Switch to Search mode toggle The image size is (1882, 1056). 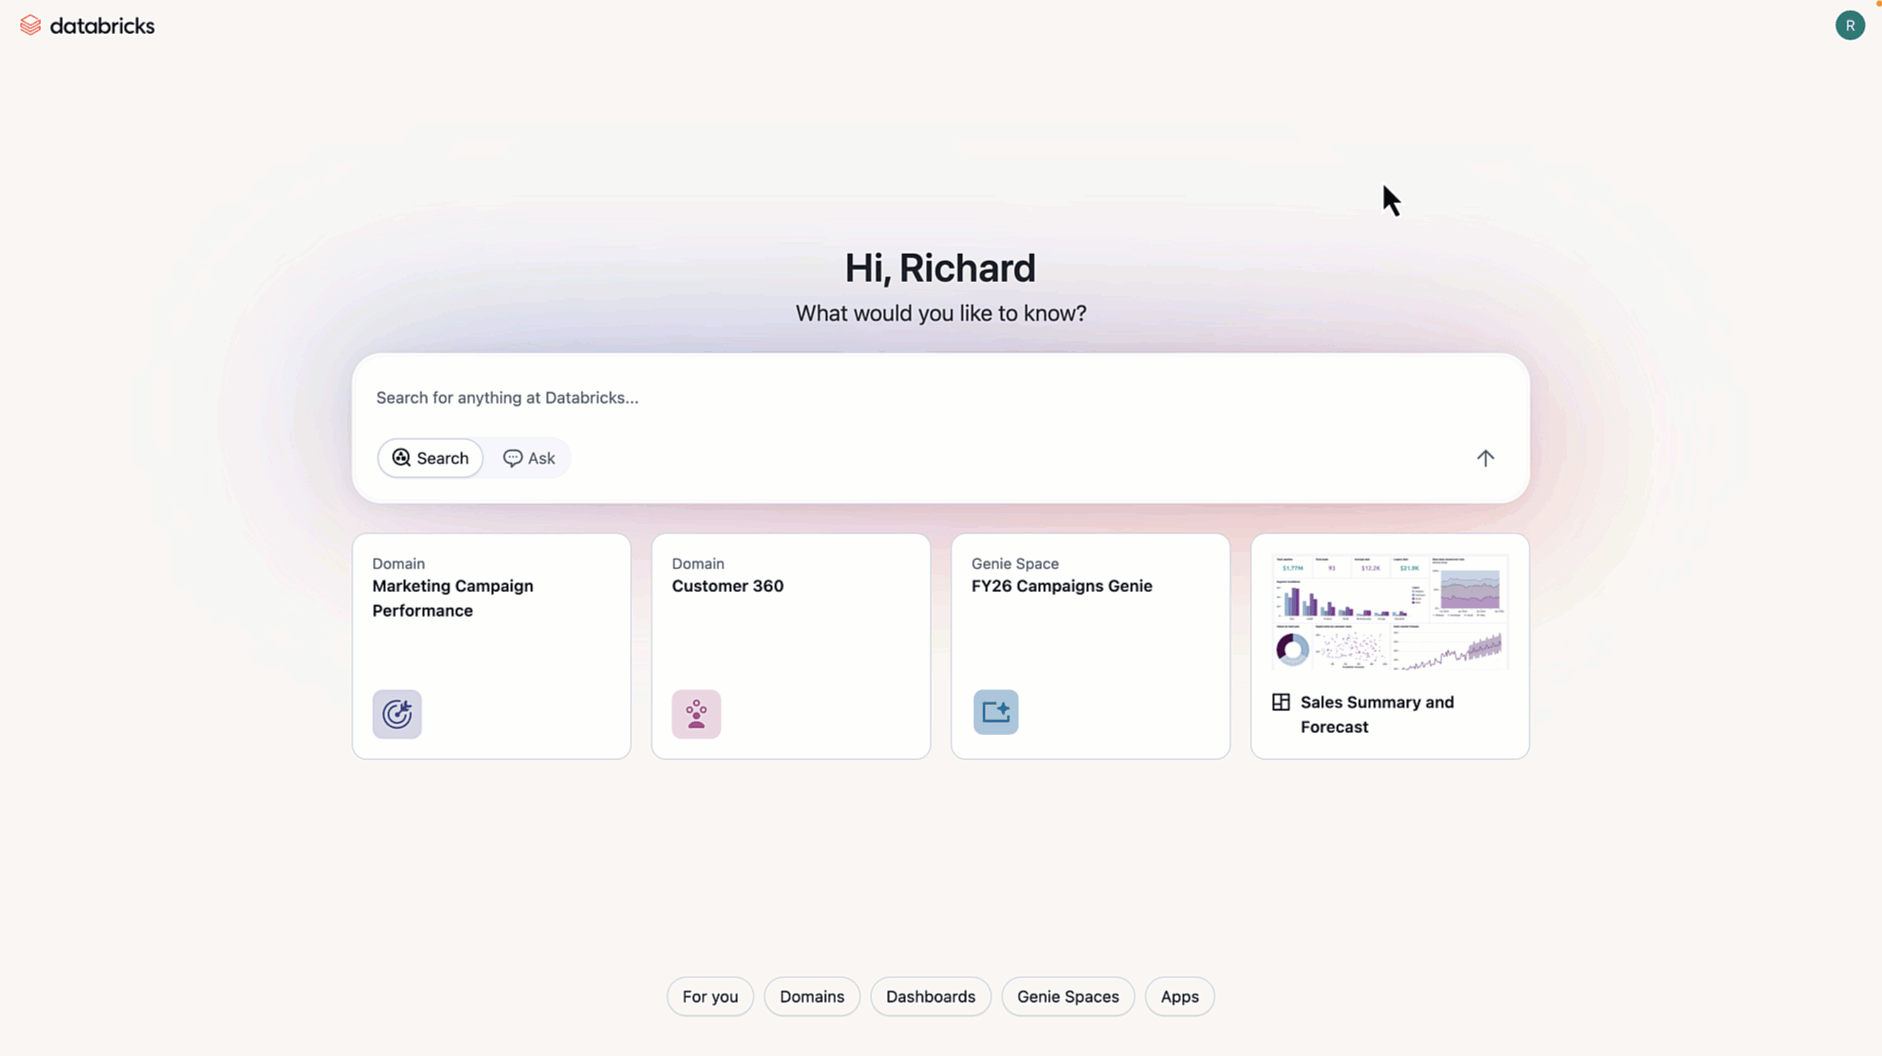coord(430,458)
